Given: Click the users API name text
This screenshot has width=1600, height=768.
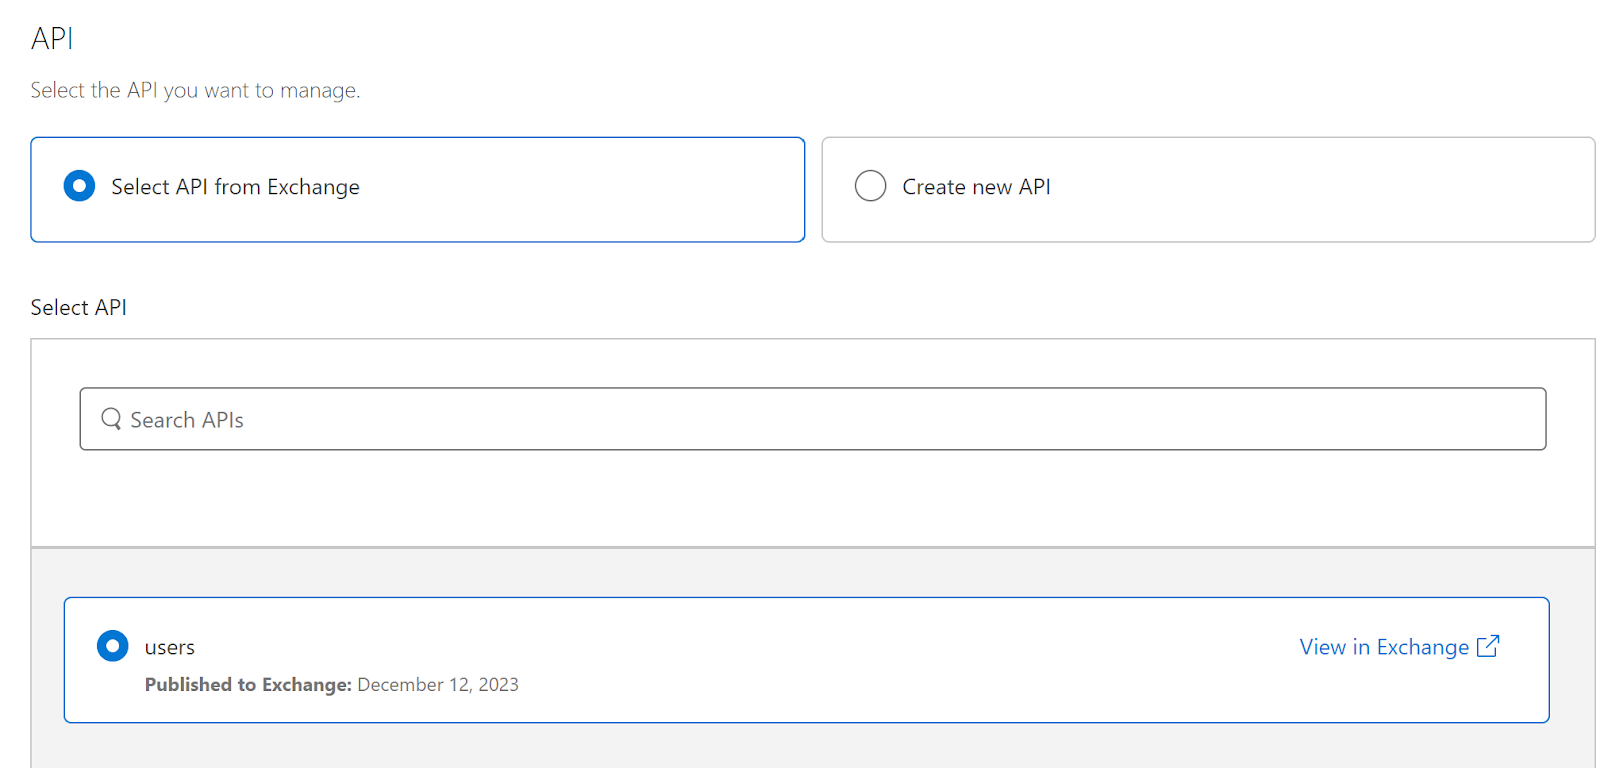Looking at the screenshot, I should [170, 647].
